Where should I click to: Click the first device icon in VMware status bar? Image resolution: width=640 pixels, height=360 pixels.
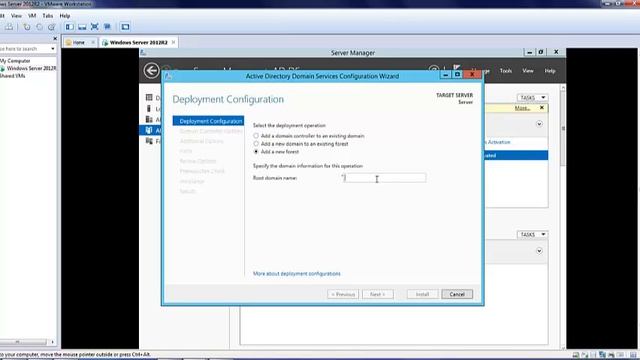tap(576, 355)
